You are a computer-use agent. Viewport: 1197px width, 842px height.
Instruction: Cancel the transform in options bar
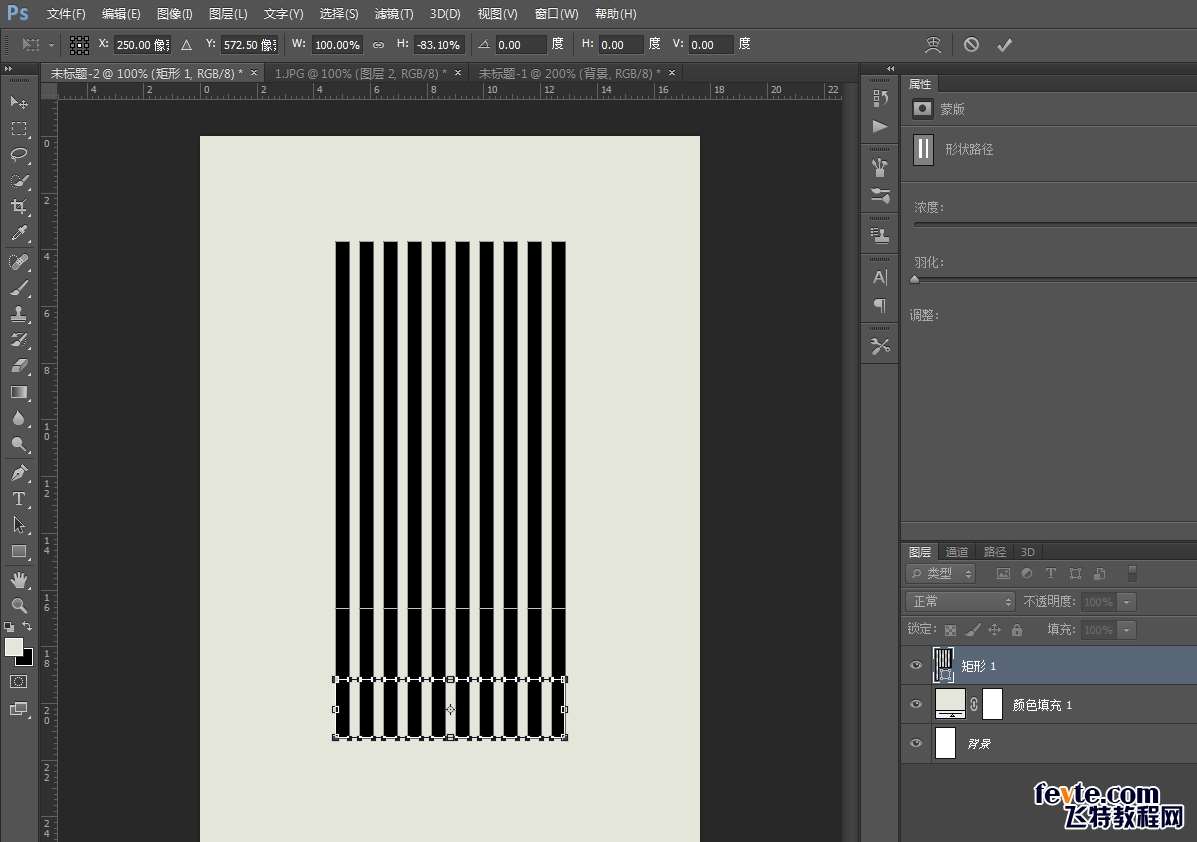coord(971,45)
